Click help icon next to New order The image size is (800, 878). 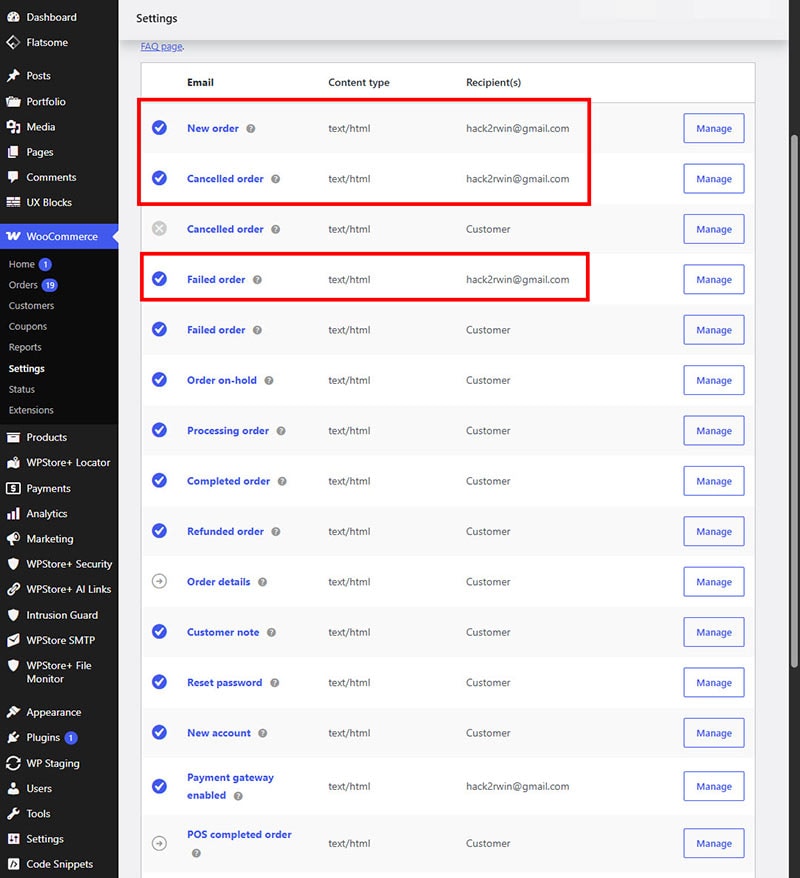[x=251, y=128]
